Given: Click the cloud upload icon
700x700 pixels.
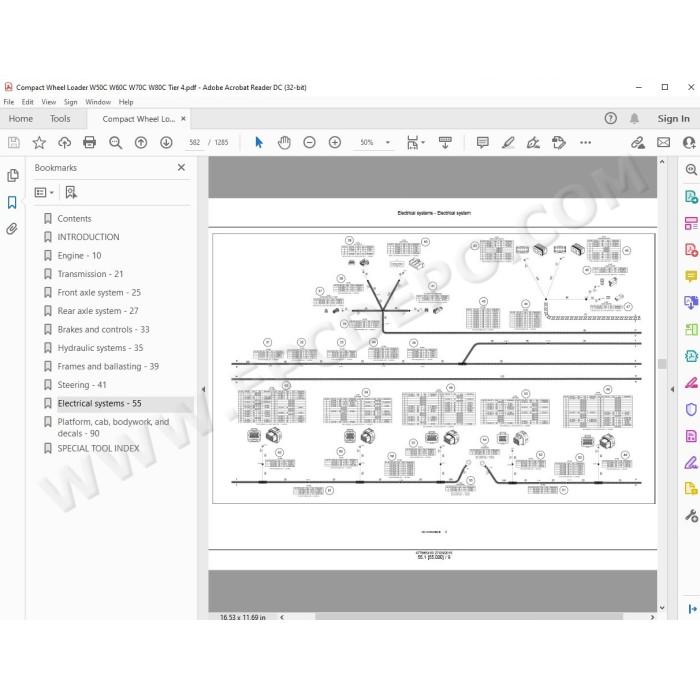Looking at the screenshot, I should coord(65,142).
